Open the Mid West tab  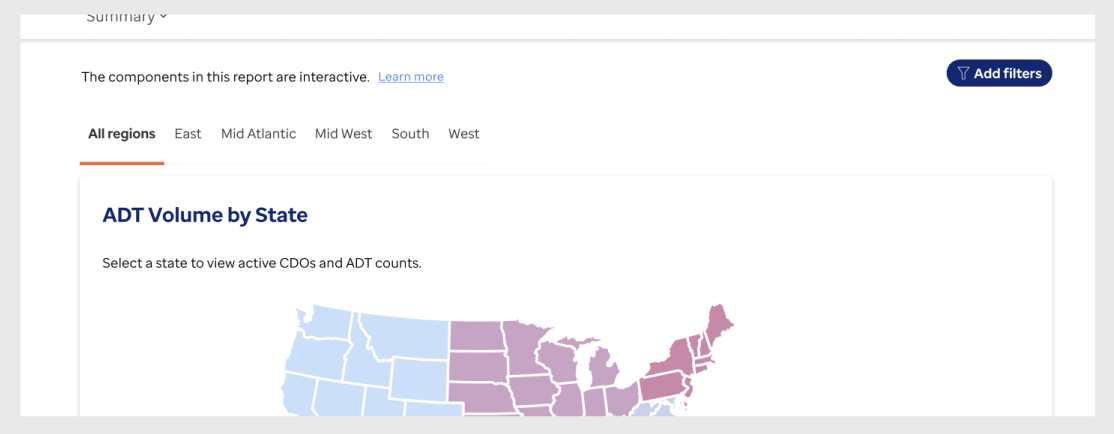(x=343, y=134)
